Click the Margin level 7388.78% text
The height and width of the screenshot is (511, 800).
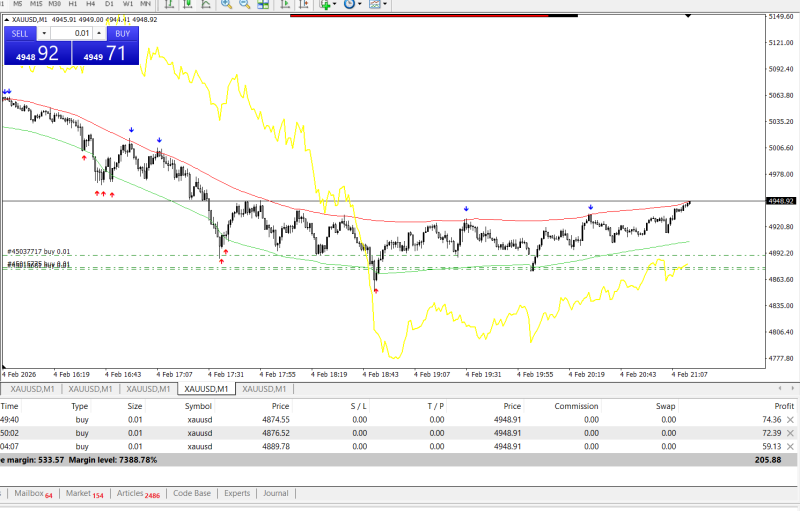pos(113,460)
